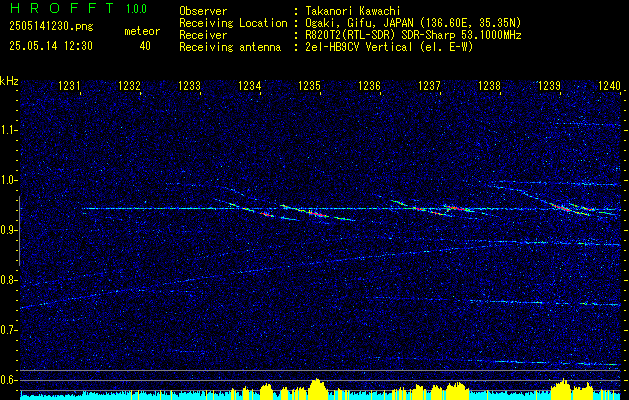Click the 1233 time axis marker
Viewport: 629px width, 400px height.
click(x=189, y=85)
